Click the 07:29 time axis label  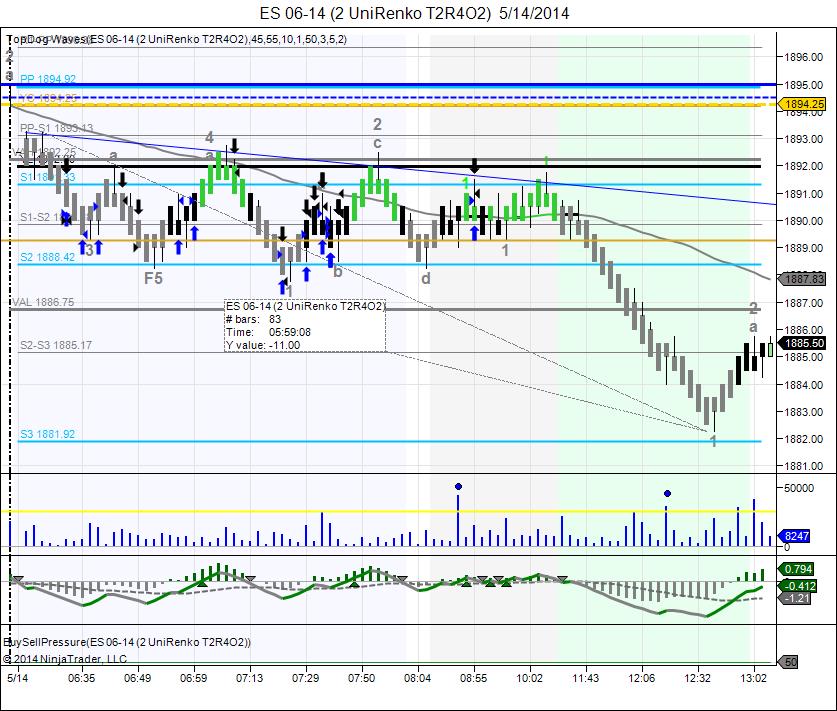306,678
